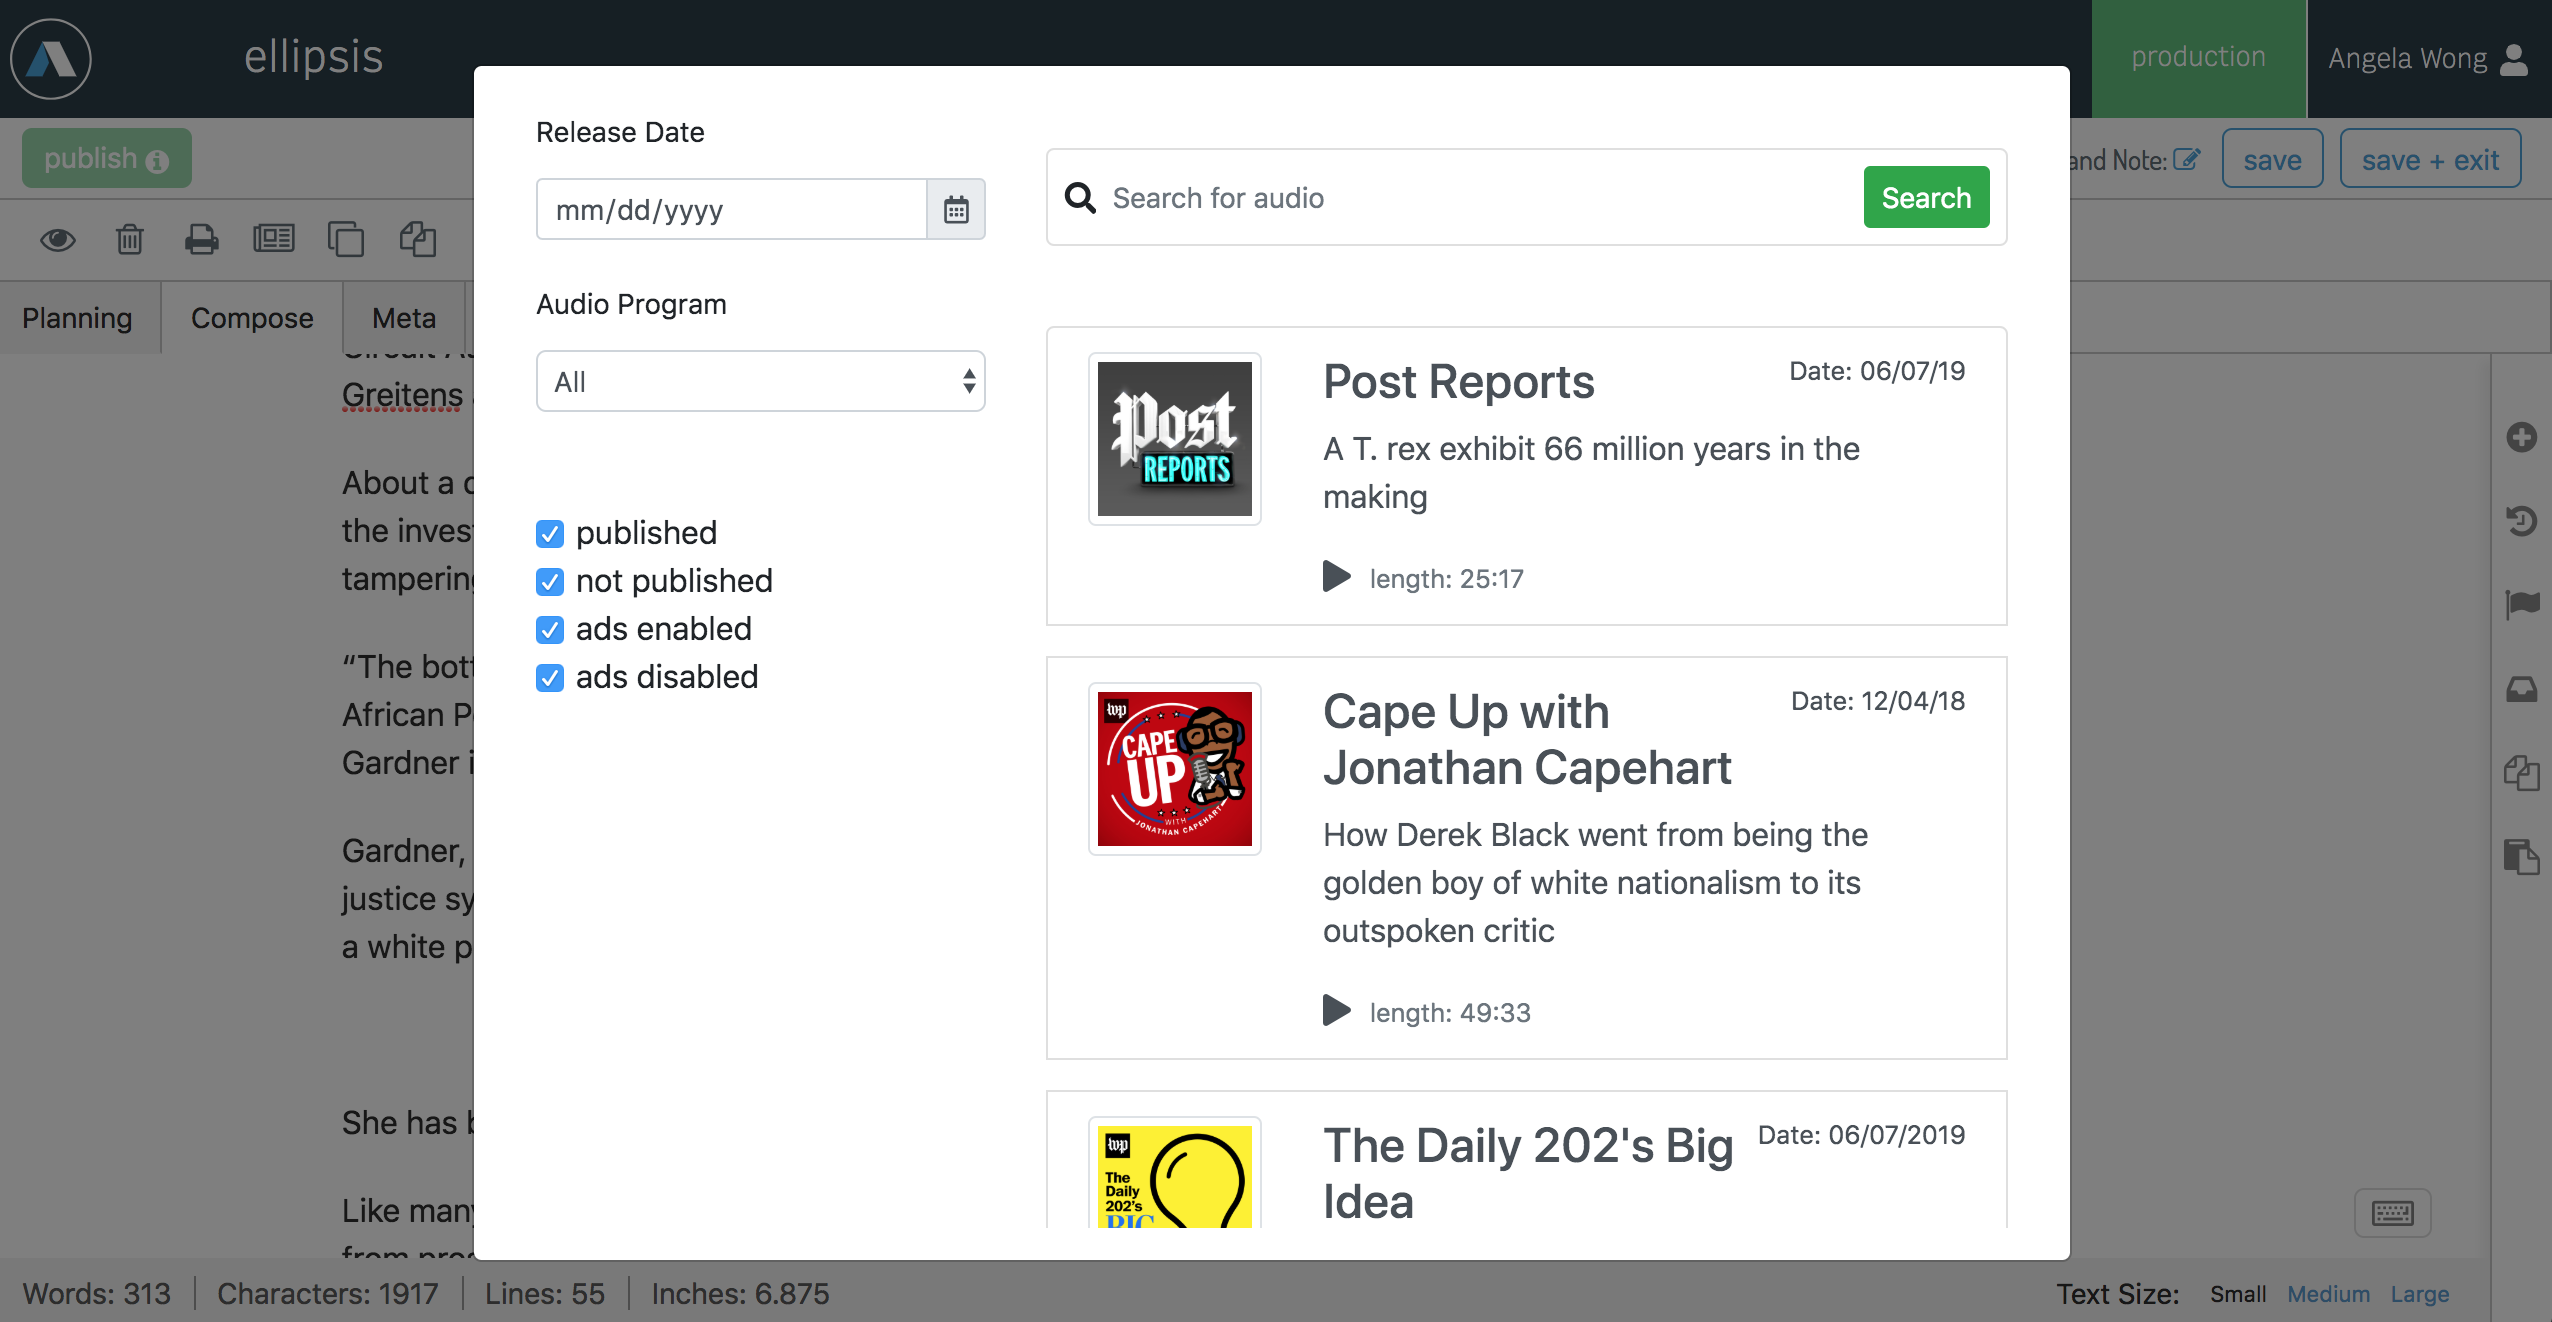Uncheck the published checkbox
Image resolution: width=2552 pixels, height=1322 pixels.
550,534
